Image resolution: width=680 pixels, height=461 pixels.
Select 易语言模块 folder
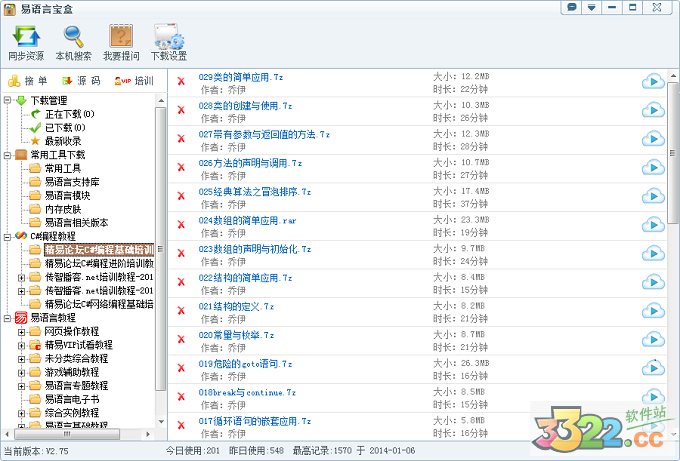coord(67,195)
